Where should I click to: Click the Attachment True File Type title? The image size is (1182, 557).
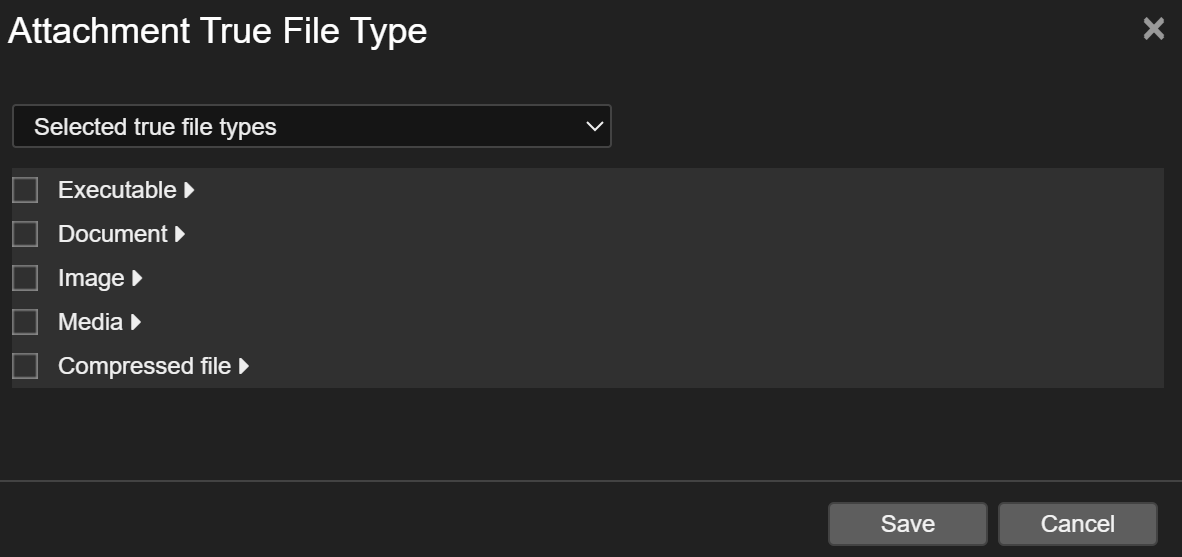coord(217,31)
